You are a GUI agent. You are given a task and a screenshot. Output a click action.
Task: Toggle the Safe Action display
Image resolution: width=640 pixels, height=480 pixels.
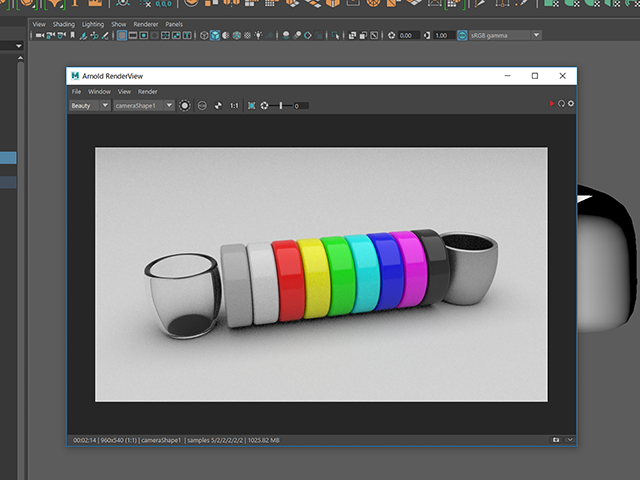176,36
